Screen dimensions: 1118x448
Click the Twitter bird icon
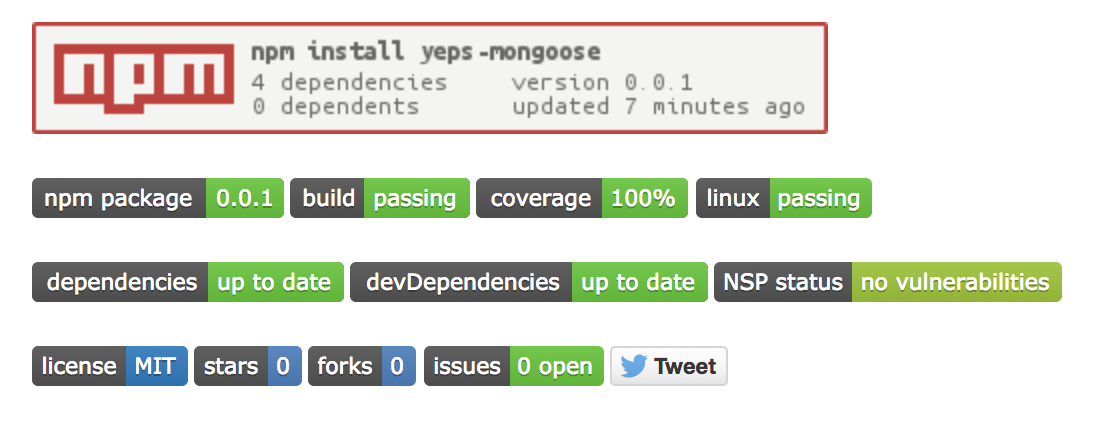[633, 366]
